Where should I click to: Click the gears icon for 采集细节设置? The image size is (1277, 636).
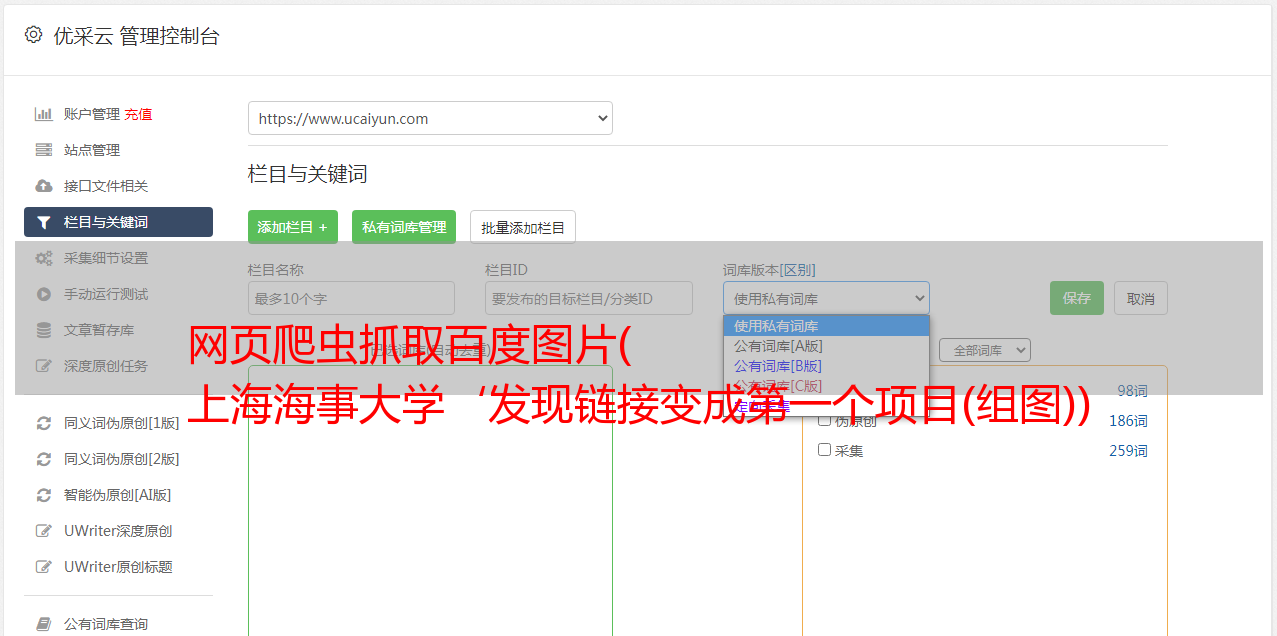44,258
